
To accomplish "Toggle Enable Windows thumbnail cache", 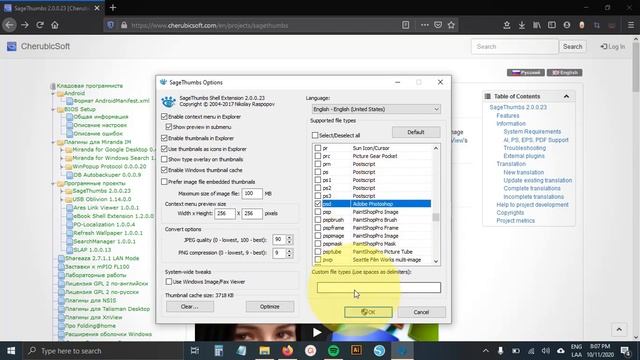I will coord(164,170).
